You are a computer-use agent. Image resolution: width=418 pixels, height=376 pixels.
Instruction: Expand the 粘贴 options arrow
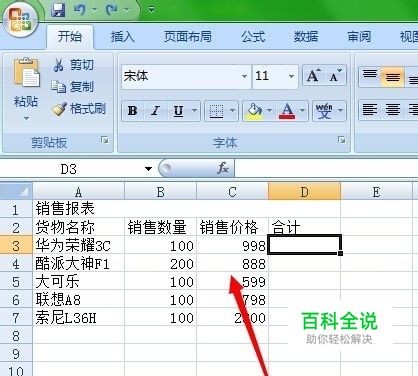coord(26,118)
